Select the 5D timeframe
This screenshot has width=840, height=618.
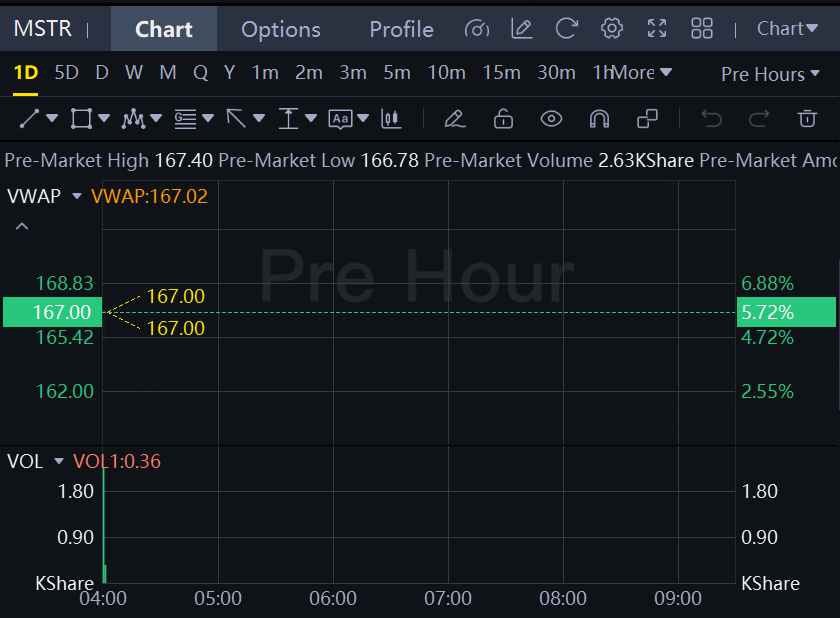pyautogui.click(x=66, y=73)
